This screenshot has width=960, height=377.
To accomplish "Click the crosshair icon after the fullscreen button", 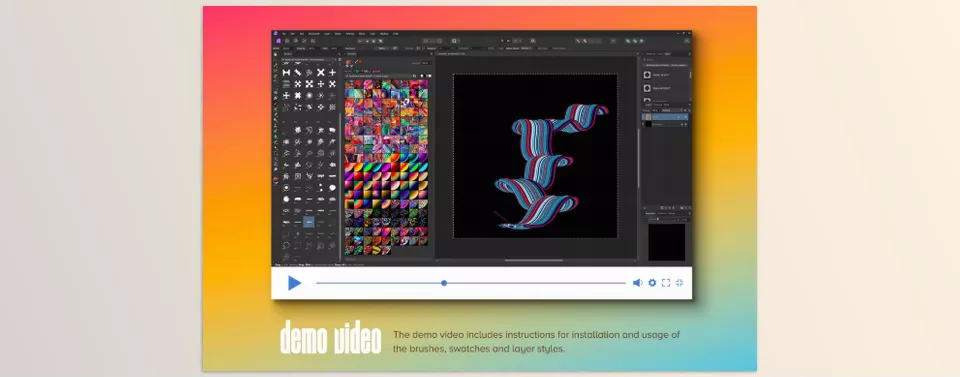I will [679, 283].
